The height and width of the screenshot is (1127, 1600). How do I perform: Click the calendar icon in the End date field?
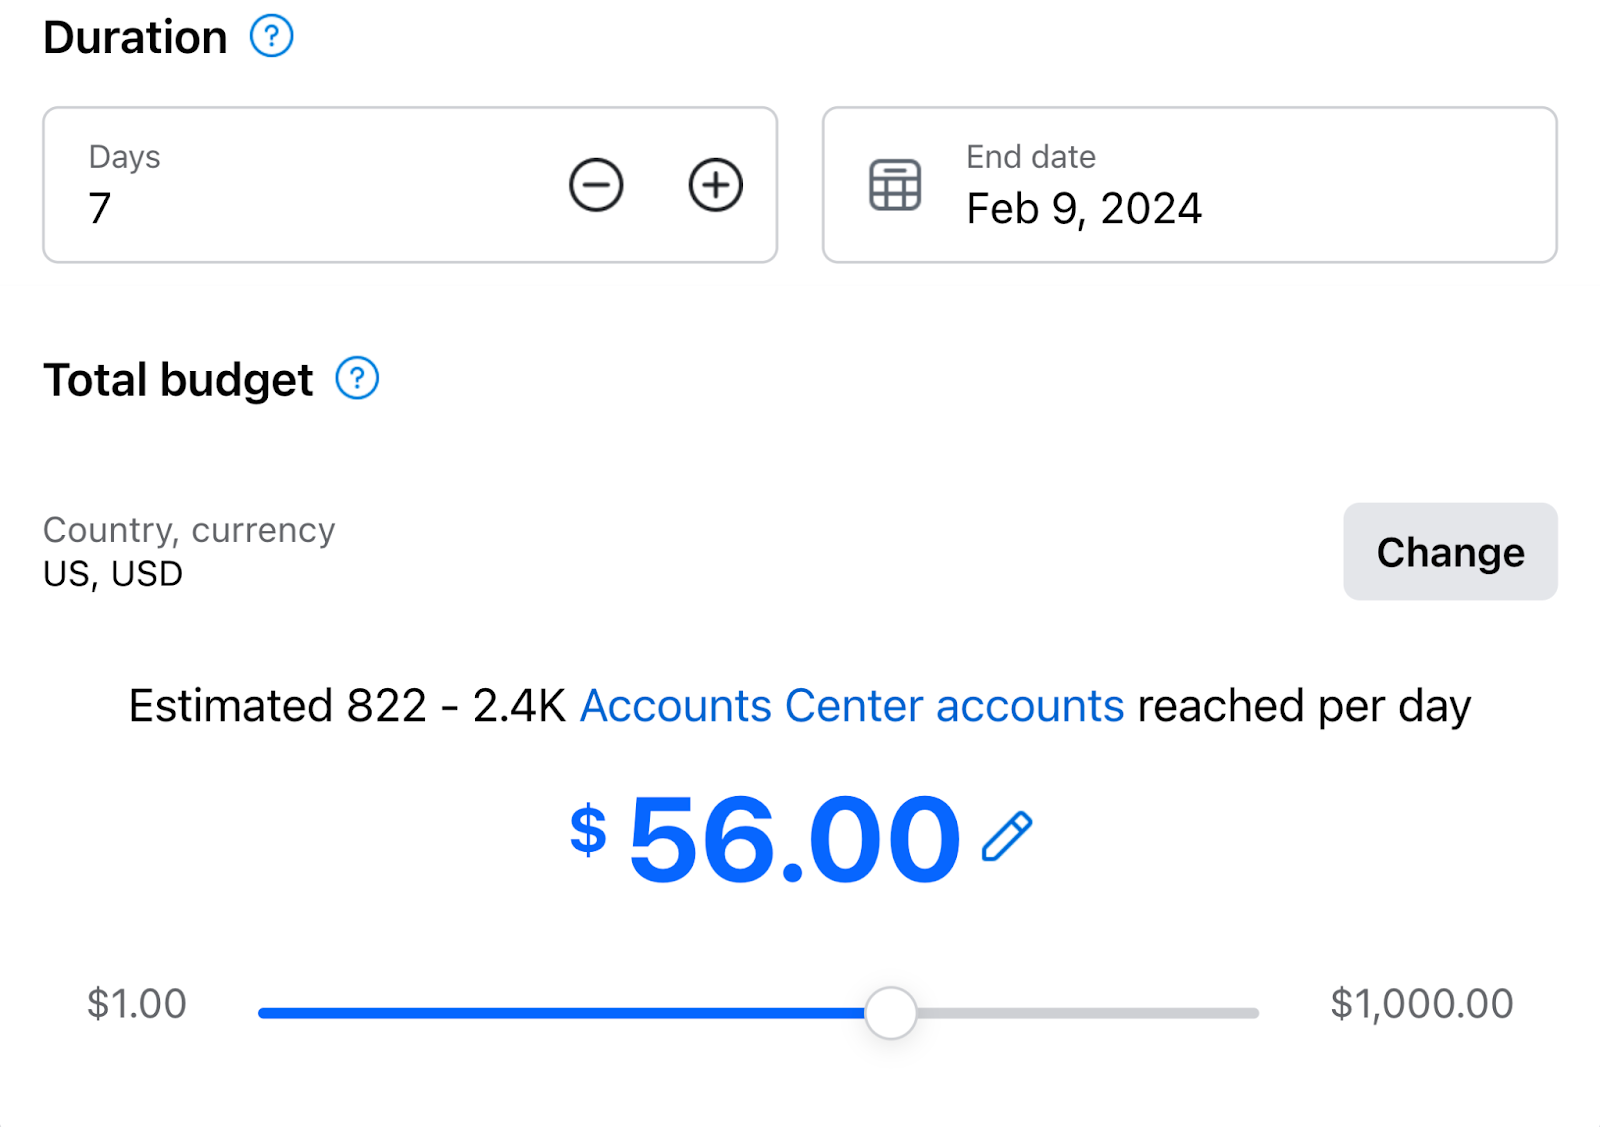point(893,183)
